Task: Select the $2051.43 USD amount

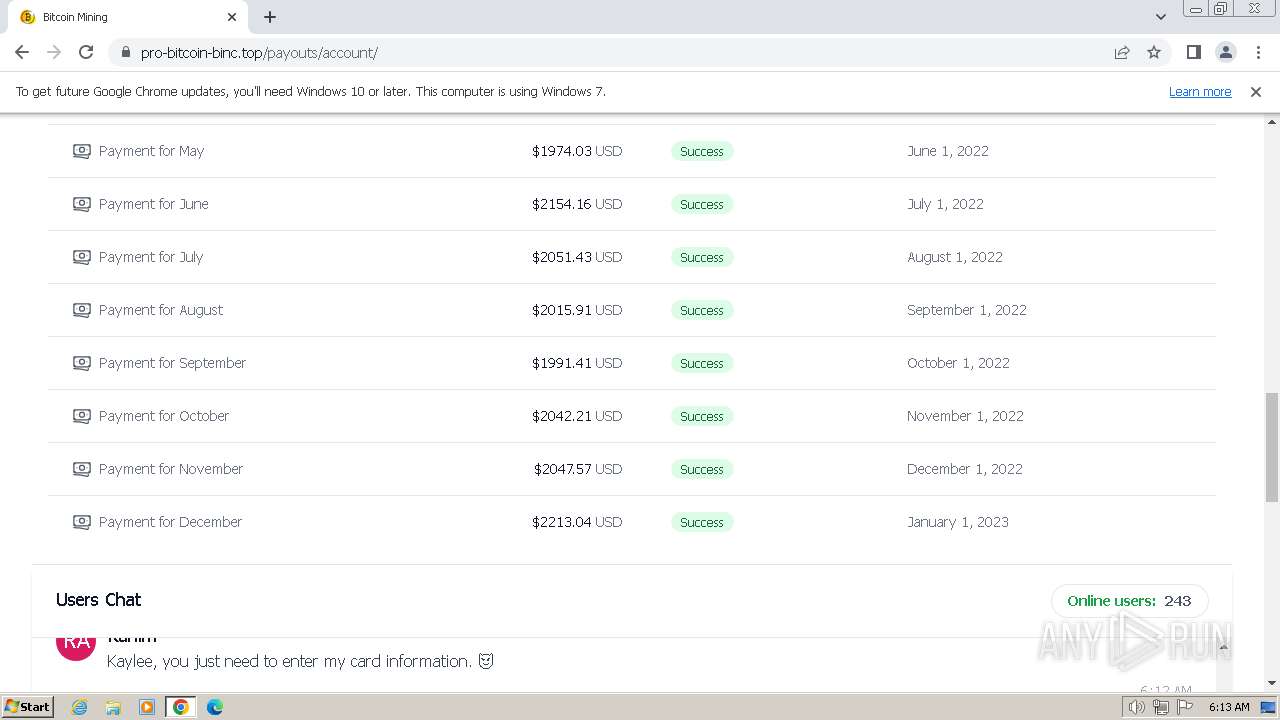Action: tap(577, 257)
